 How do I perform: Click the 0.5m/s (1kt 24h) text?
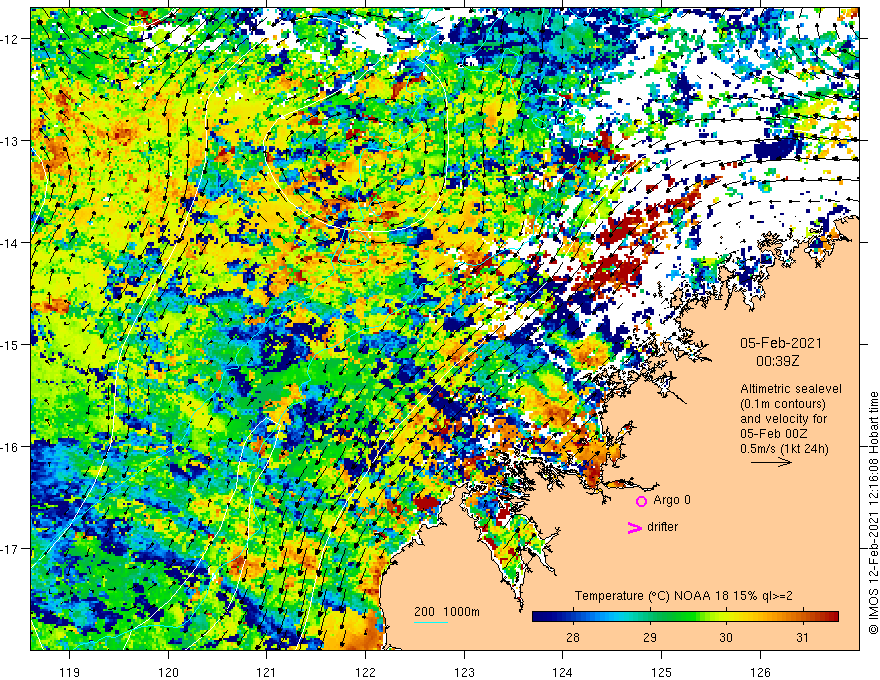click(784, 448)
